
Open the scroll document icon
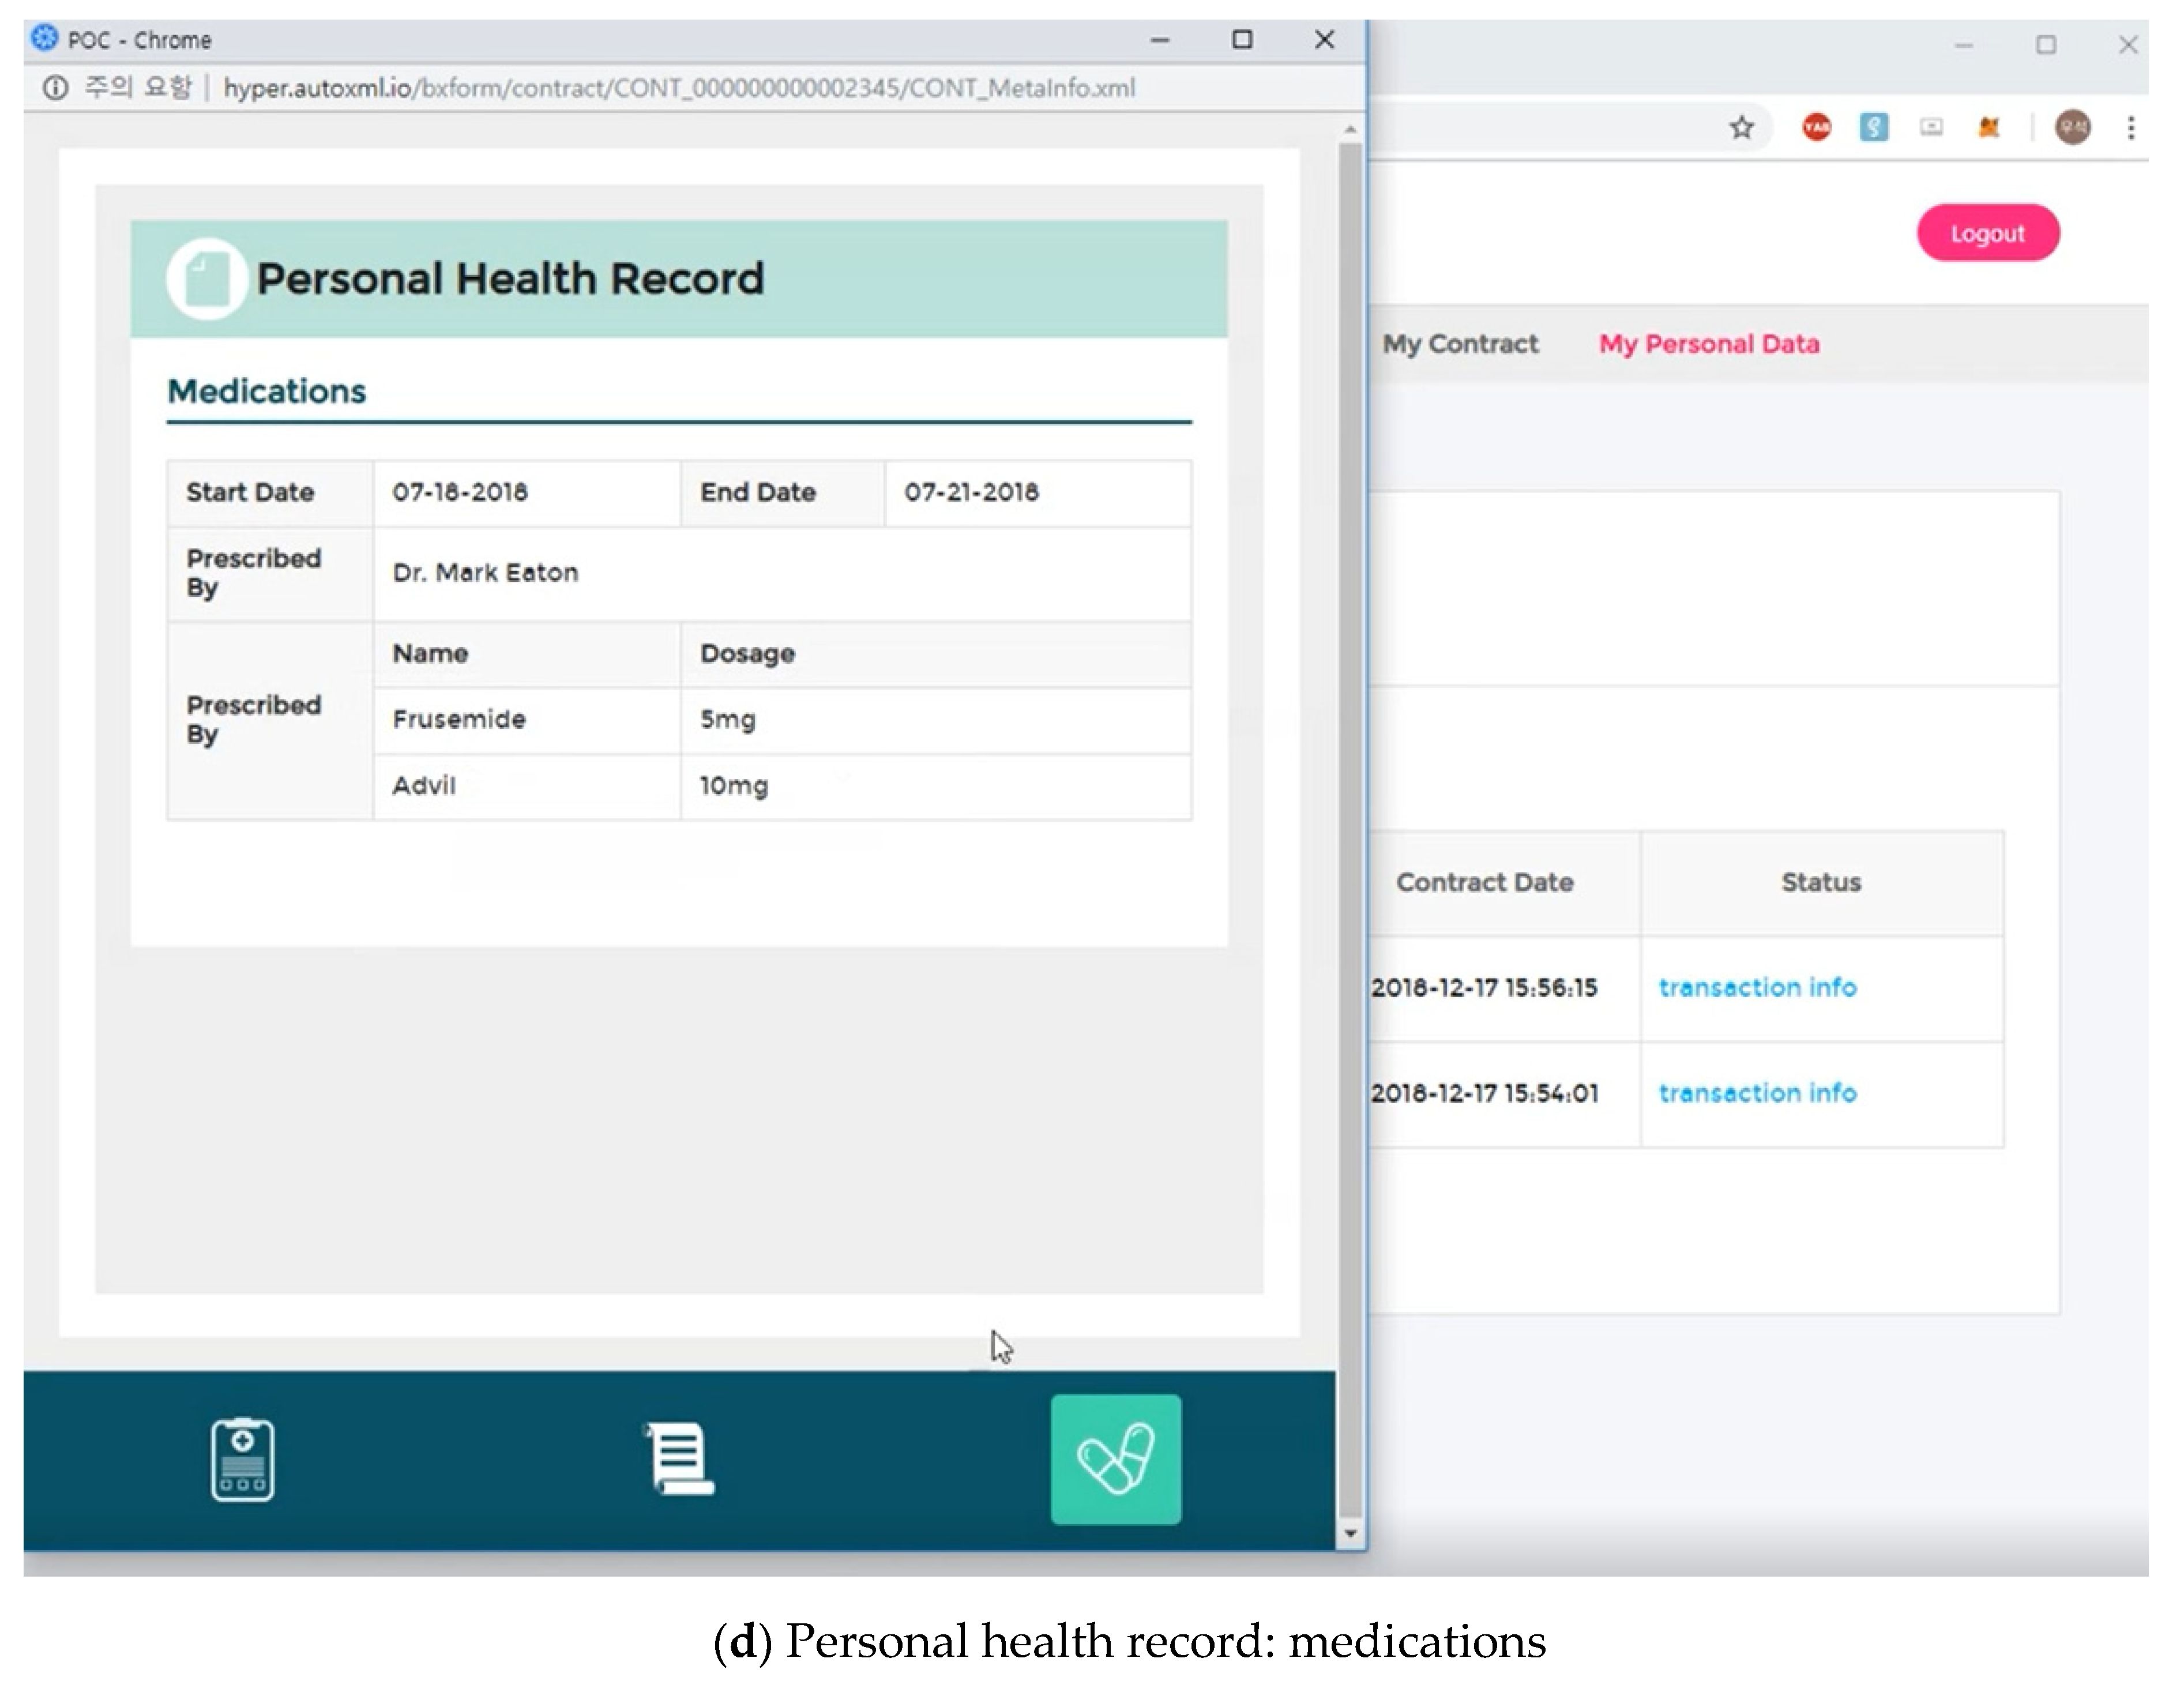tap(680, 1459)
